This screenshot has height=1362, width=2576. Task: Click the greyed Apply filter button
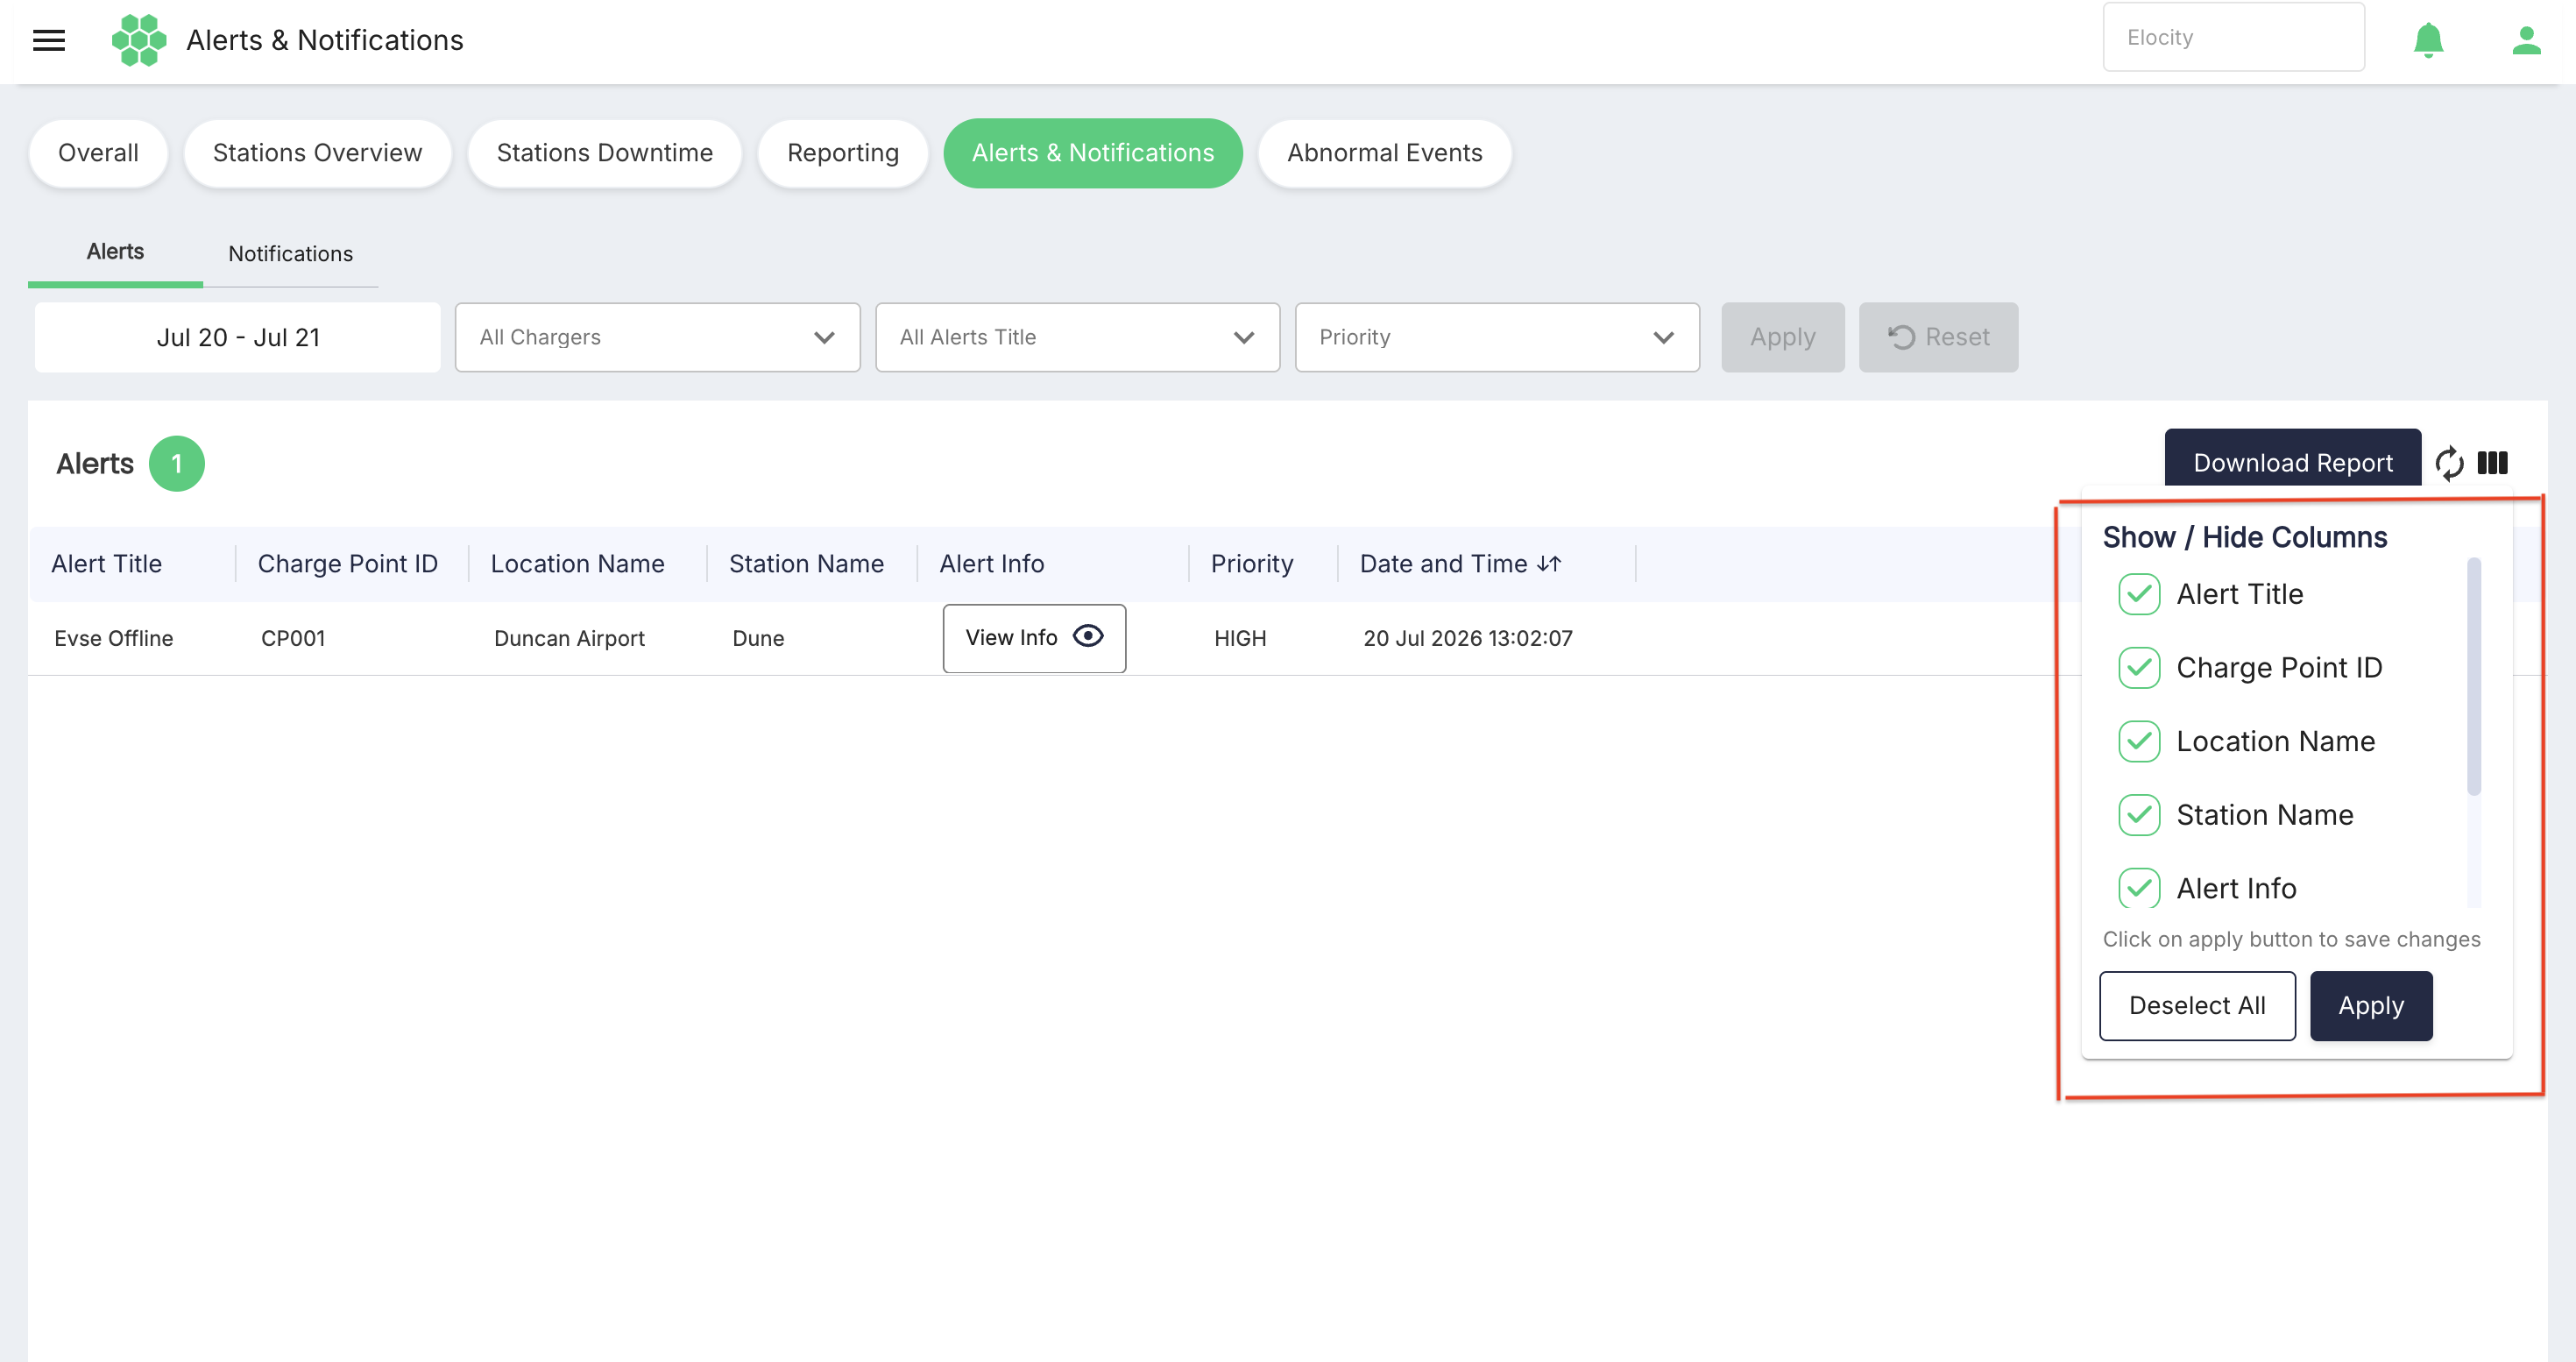(x=1782, y=337)
